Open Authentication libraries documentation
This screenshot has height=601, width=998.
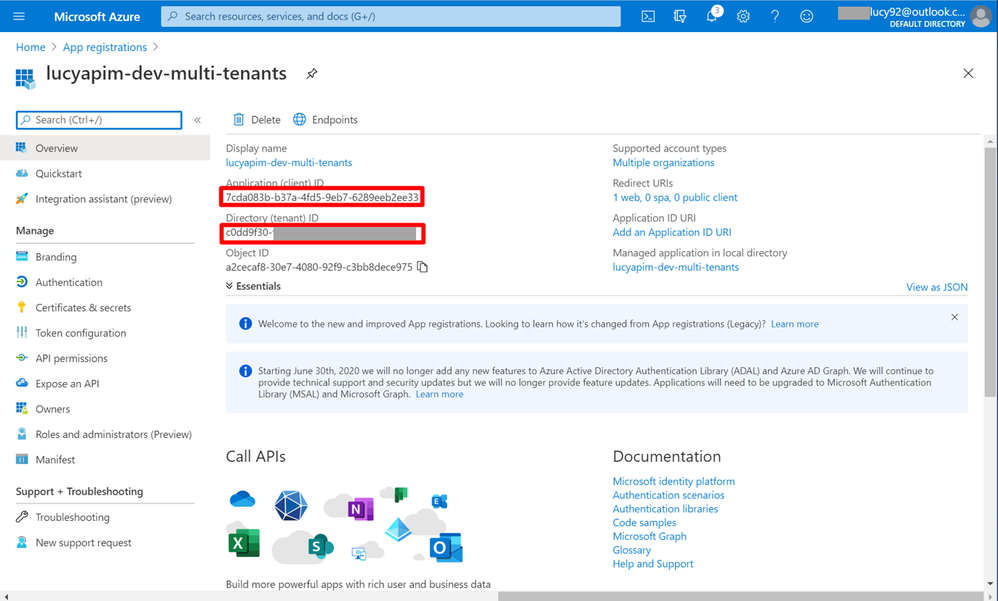point(665,509)
